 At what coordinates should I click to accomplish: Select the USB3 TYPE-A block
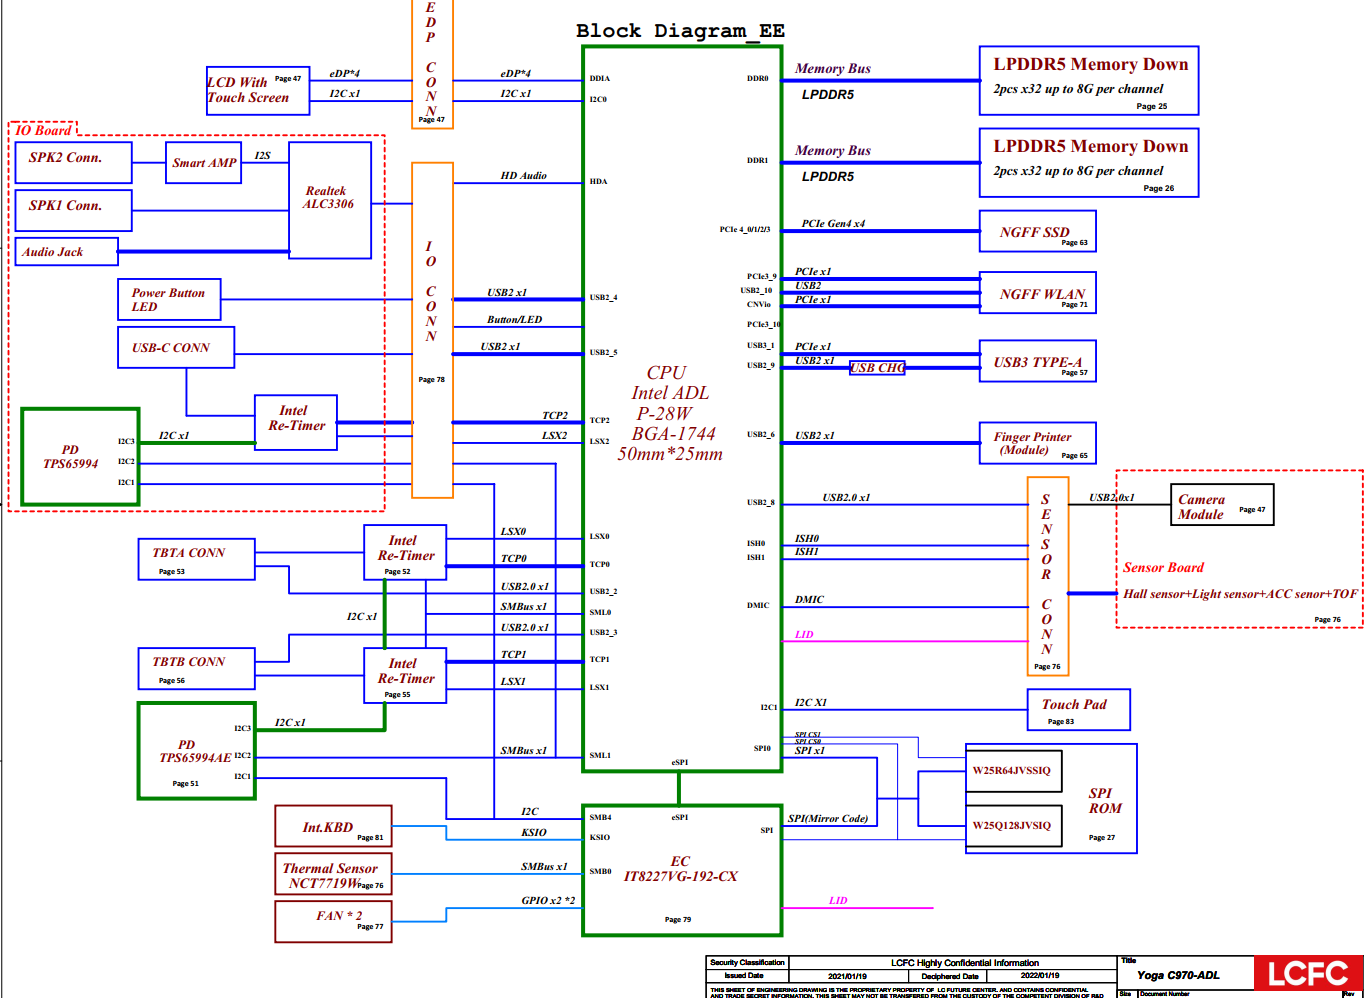pyautogui.click(x=1038, y=361)
